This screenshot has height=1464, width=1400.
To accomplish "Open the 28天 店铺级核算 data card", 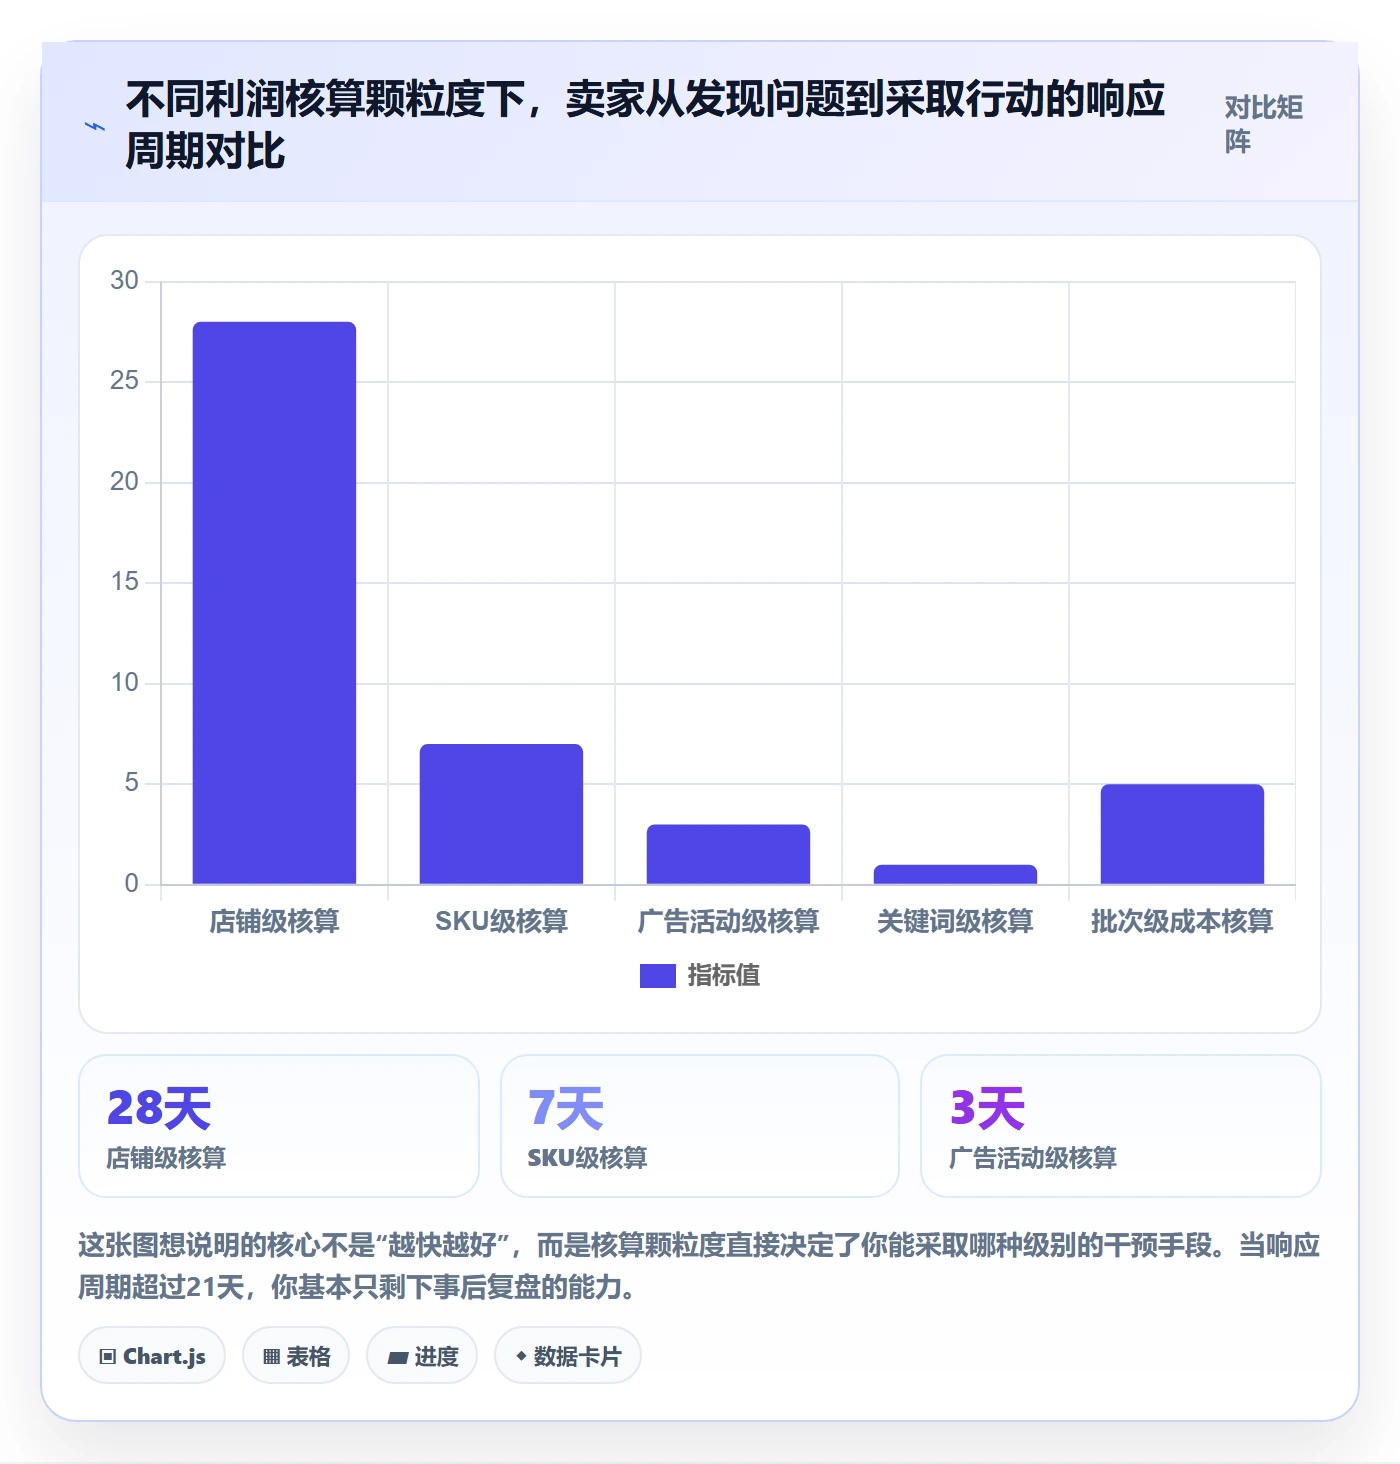I will [279, 1126].
